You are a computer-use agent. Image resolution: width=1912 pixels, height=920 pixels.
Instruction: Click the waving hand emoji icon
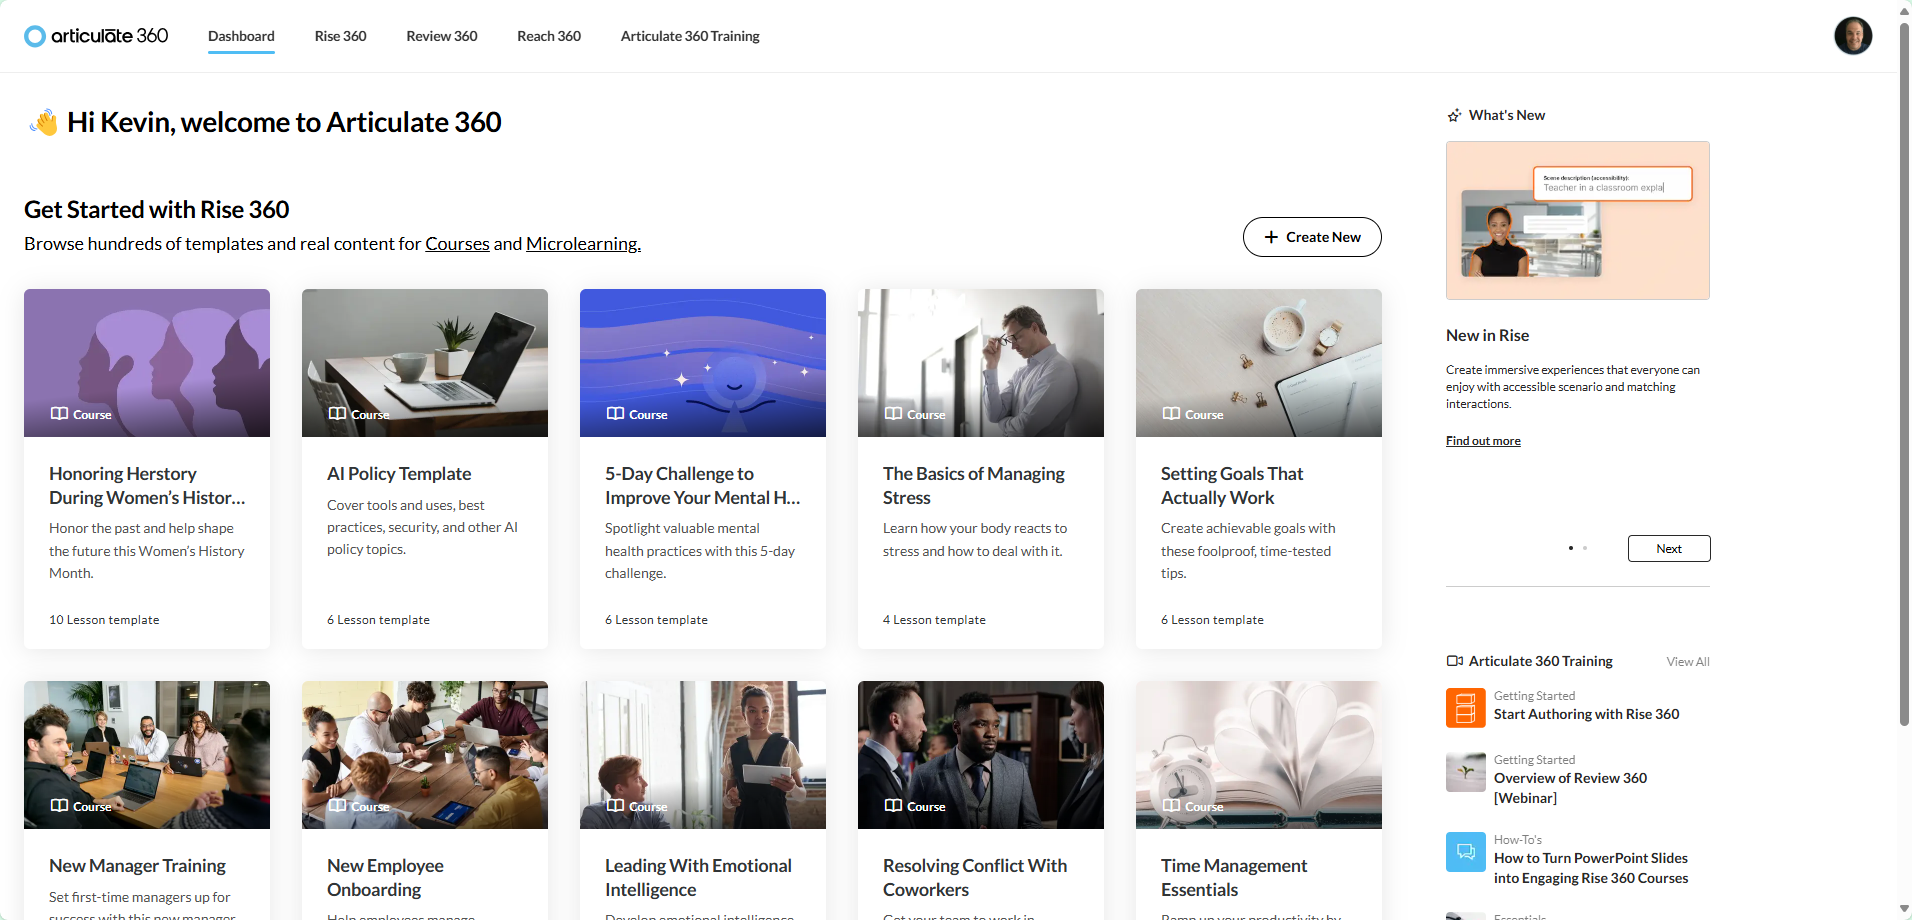(x=43, y=123)
